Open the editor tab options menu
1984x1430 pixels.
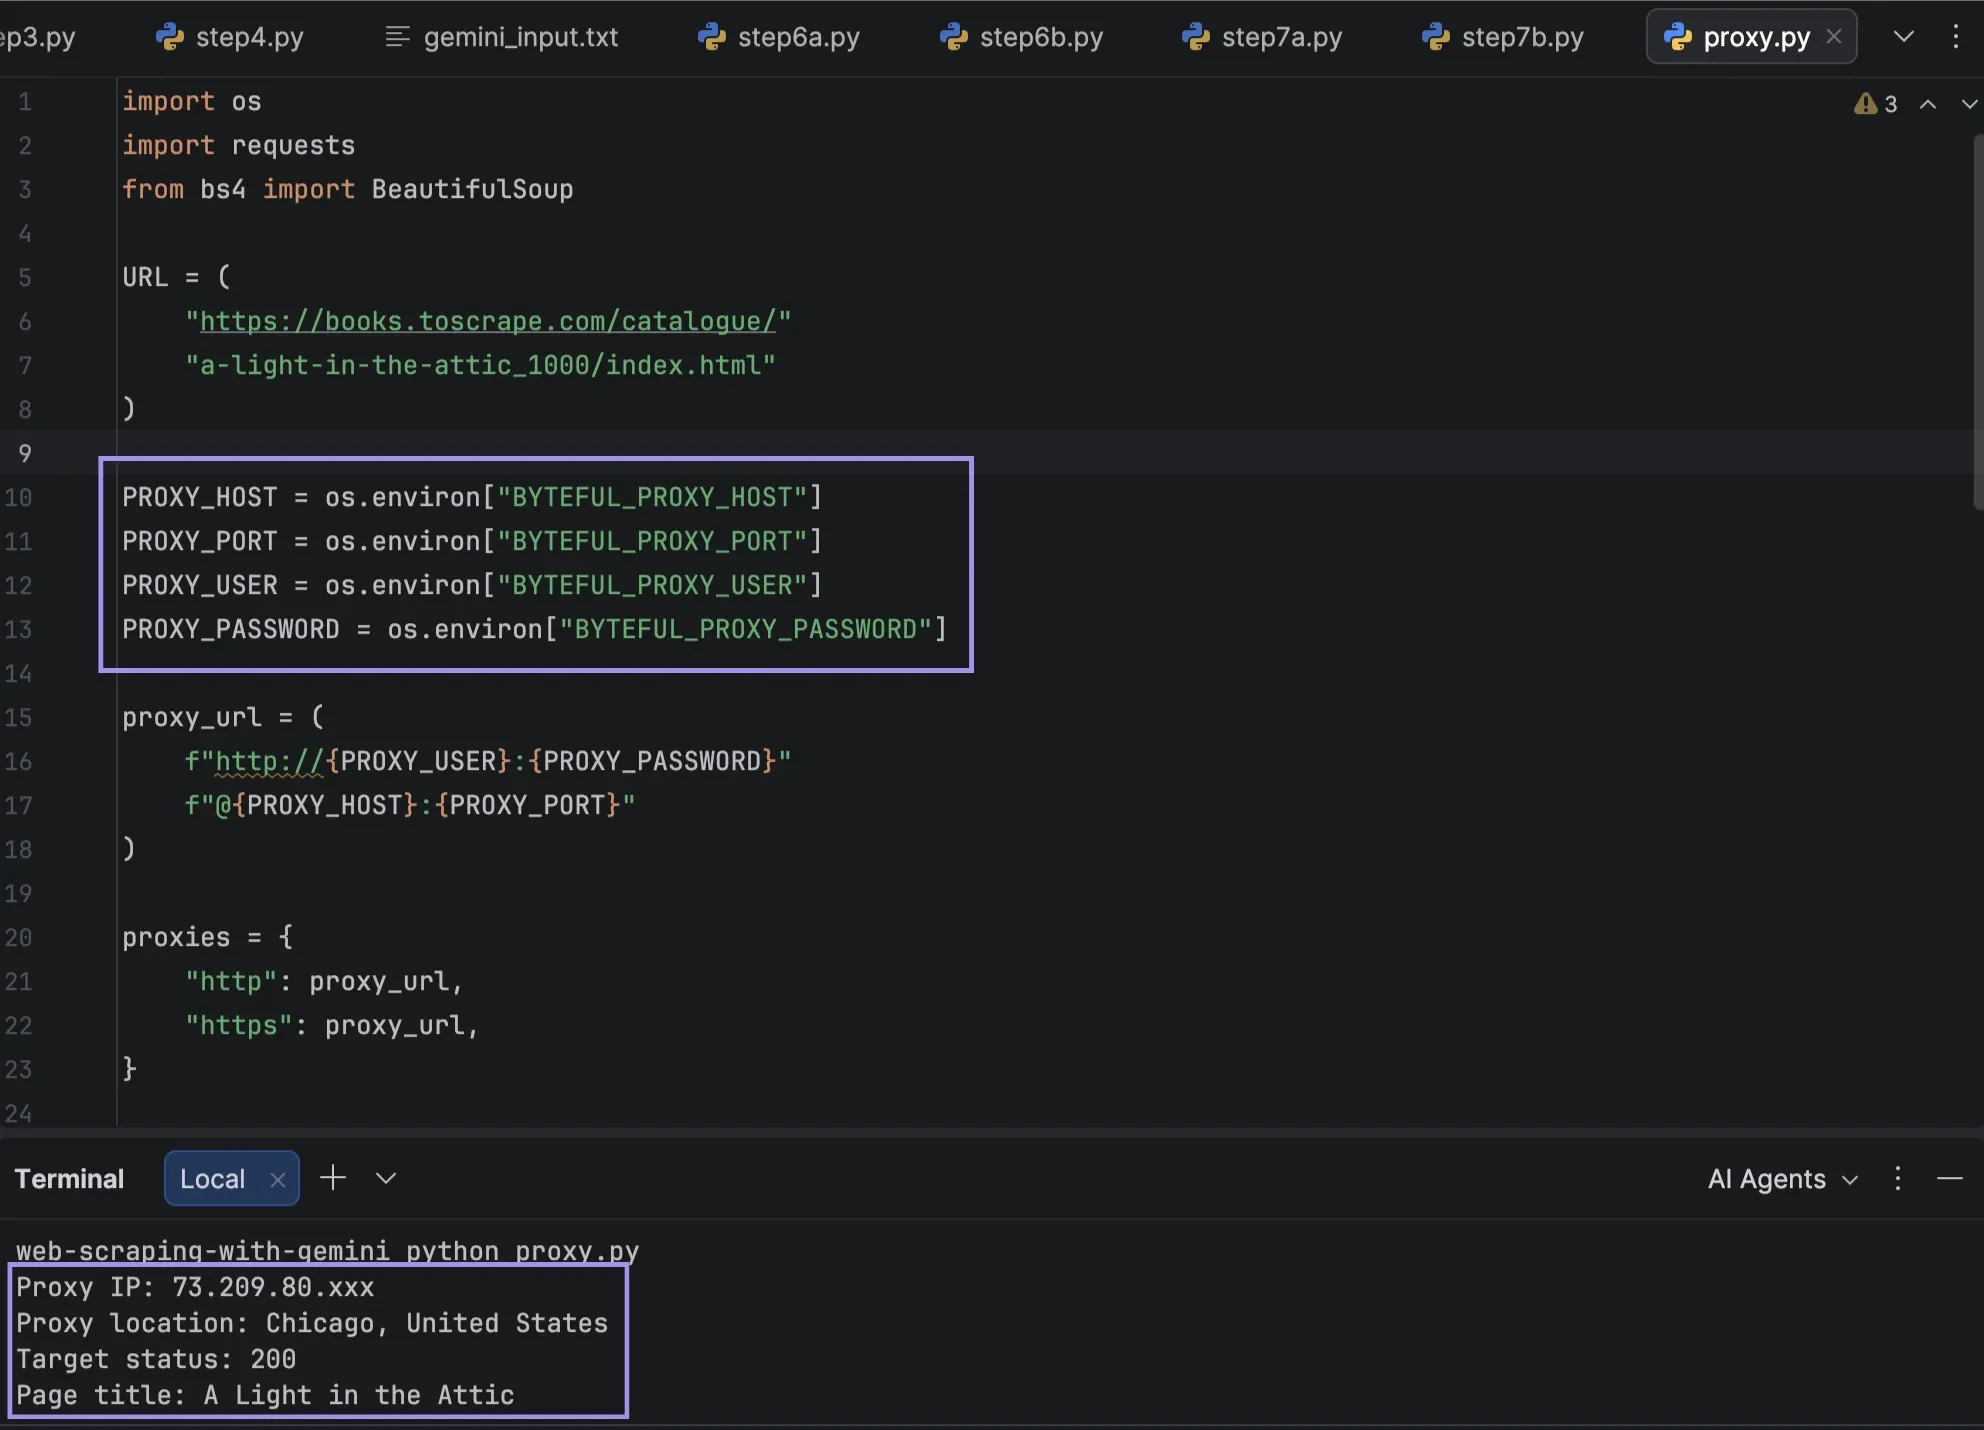coord(1956,37)
